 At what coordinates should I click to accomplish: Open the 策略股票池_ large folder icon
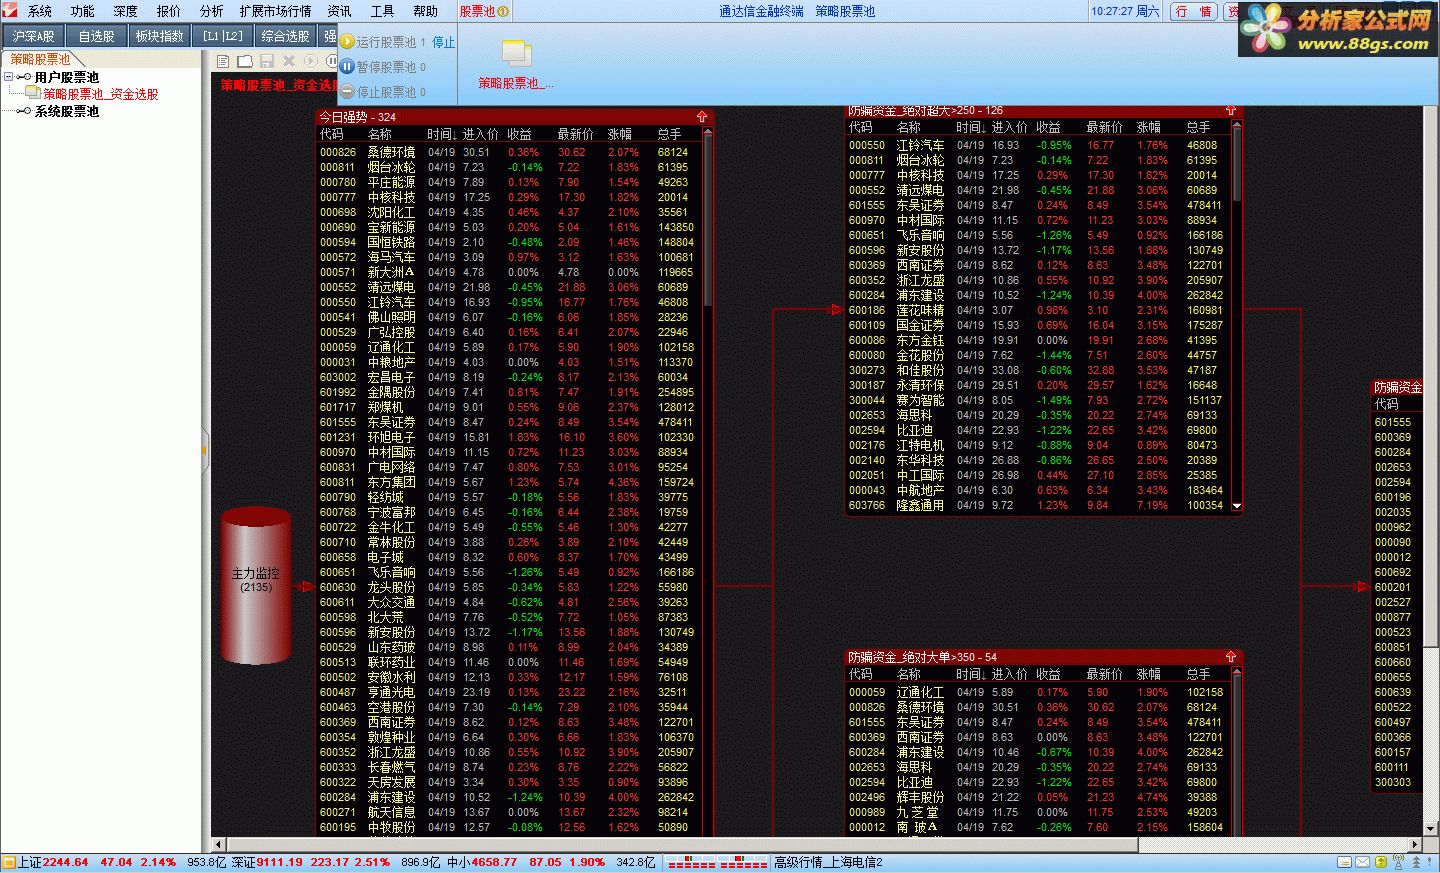click(x=516, y=53)
